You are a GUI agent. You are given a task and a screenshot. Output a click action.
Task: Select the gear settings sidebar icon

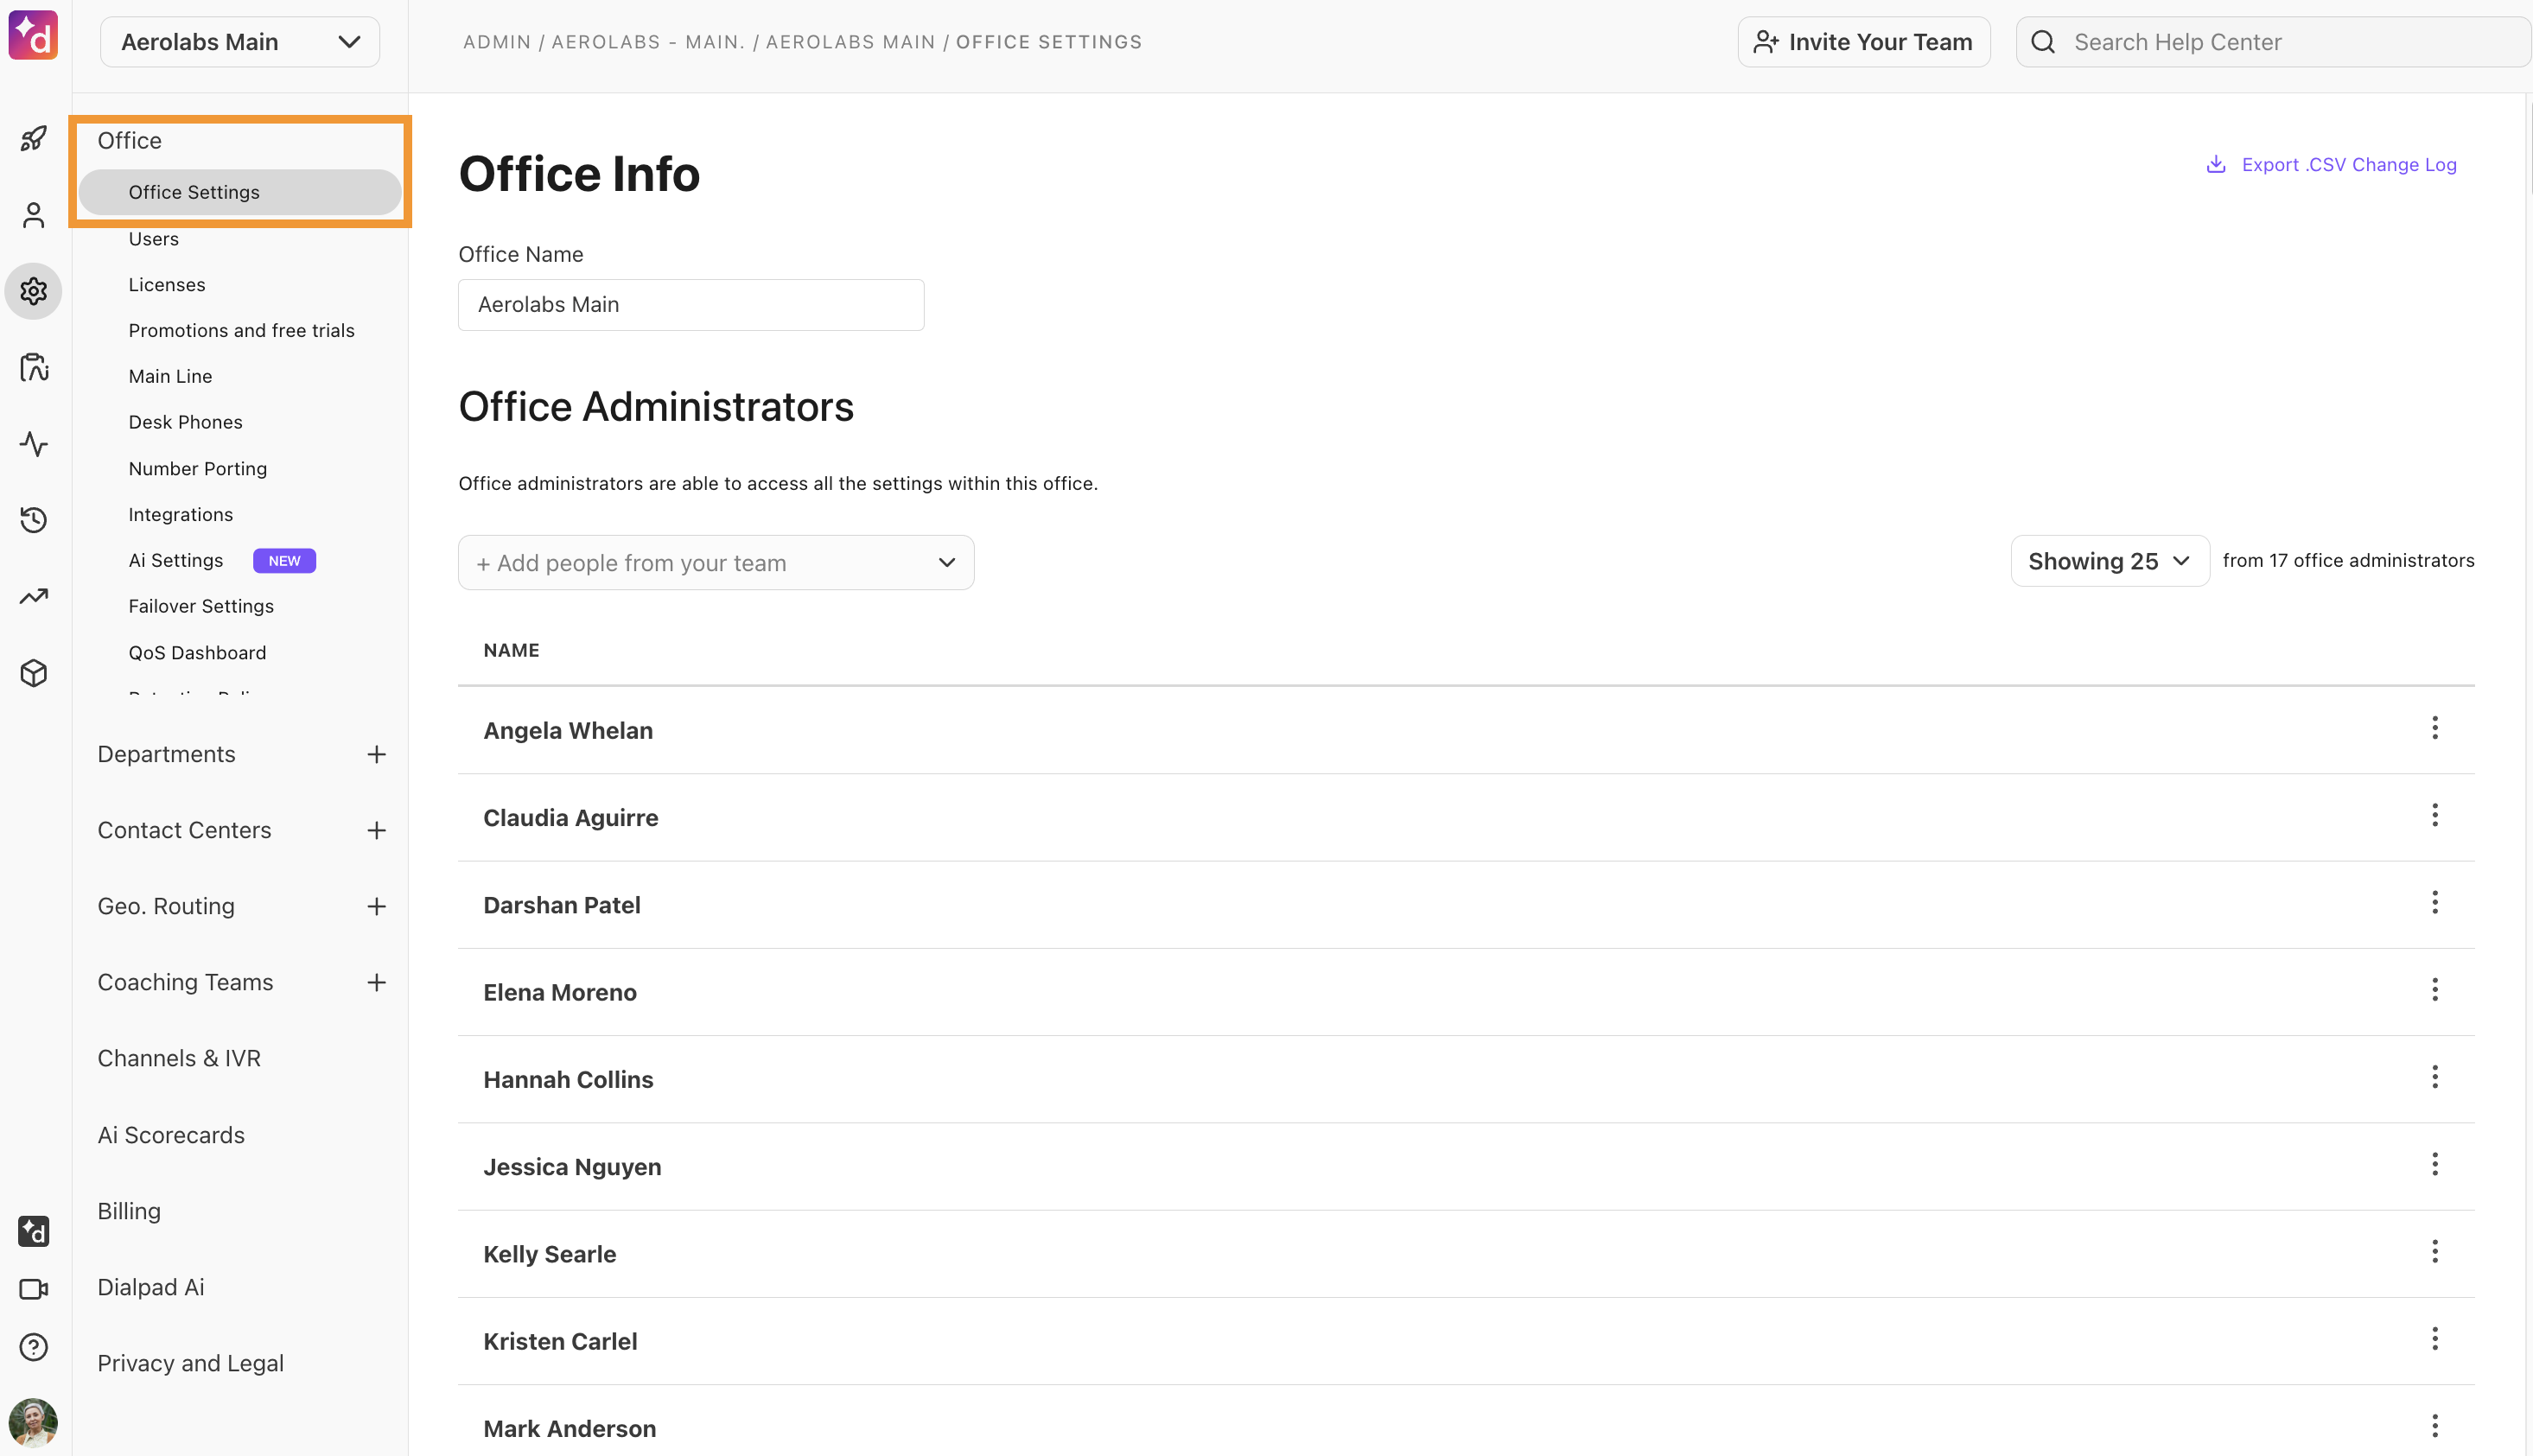pyautogui.click(x=34, y=291)
